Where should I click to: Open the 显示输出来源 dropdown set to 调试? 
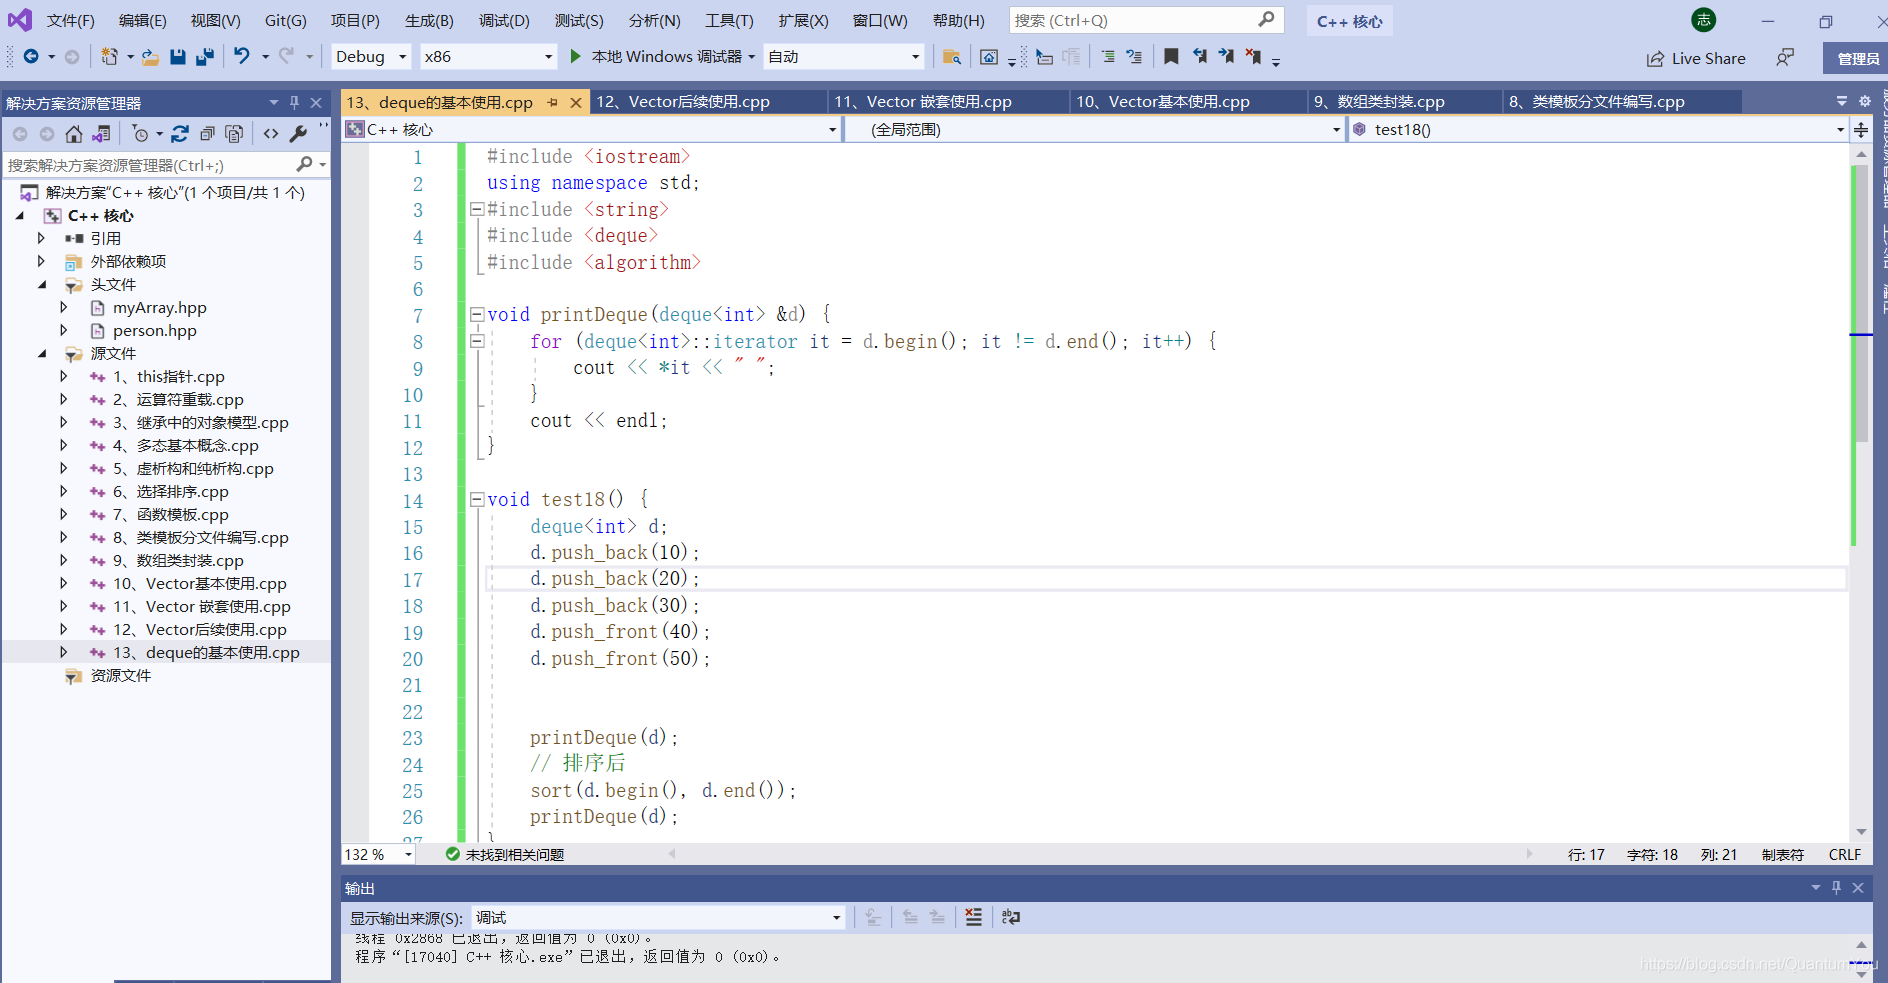click(658, 917)
